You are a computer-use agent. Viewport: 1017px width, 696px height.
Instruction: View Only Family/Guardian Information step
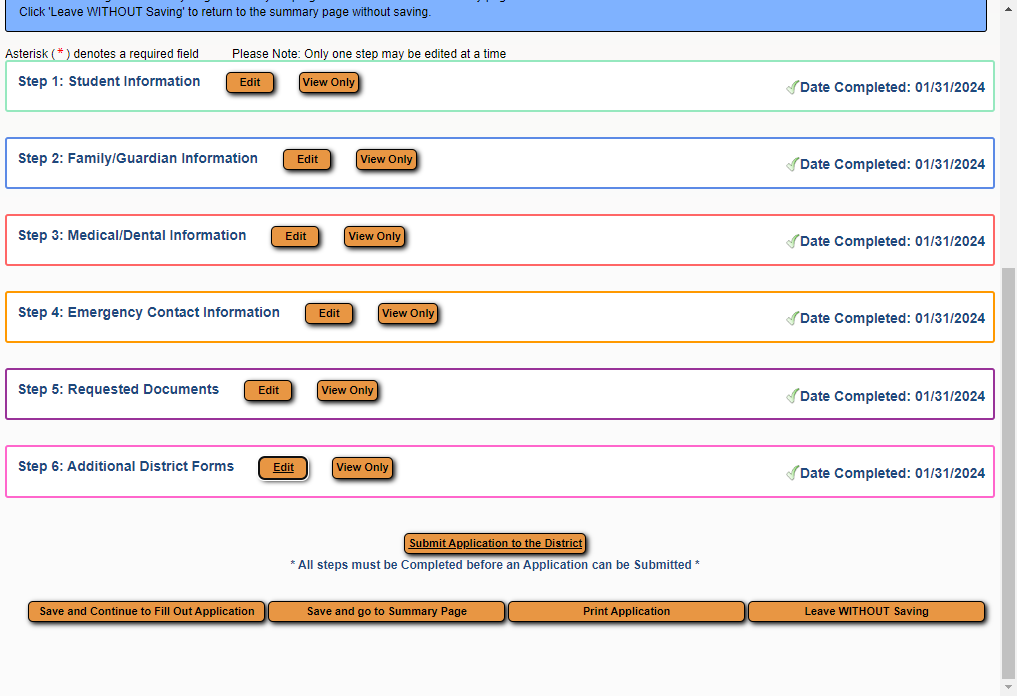click(x=387, y=160)
